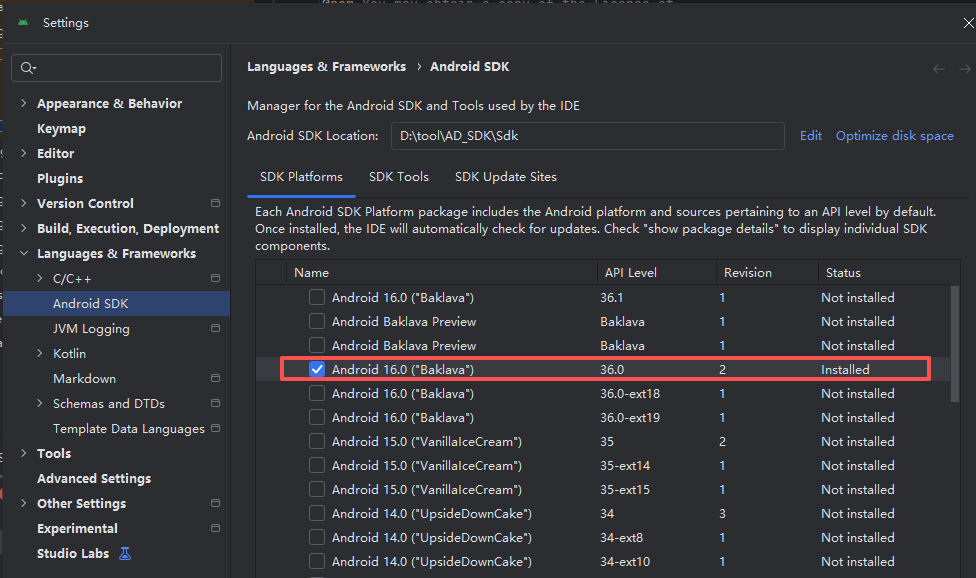Expand Version Control section
976x578 pixels.
coord(24,203)
